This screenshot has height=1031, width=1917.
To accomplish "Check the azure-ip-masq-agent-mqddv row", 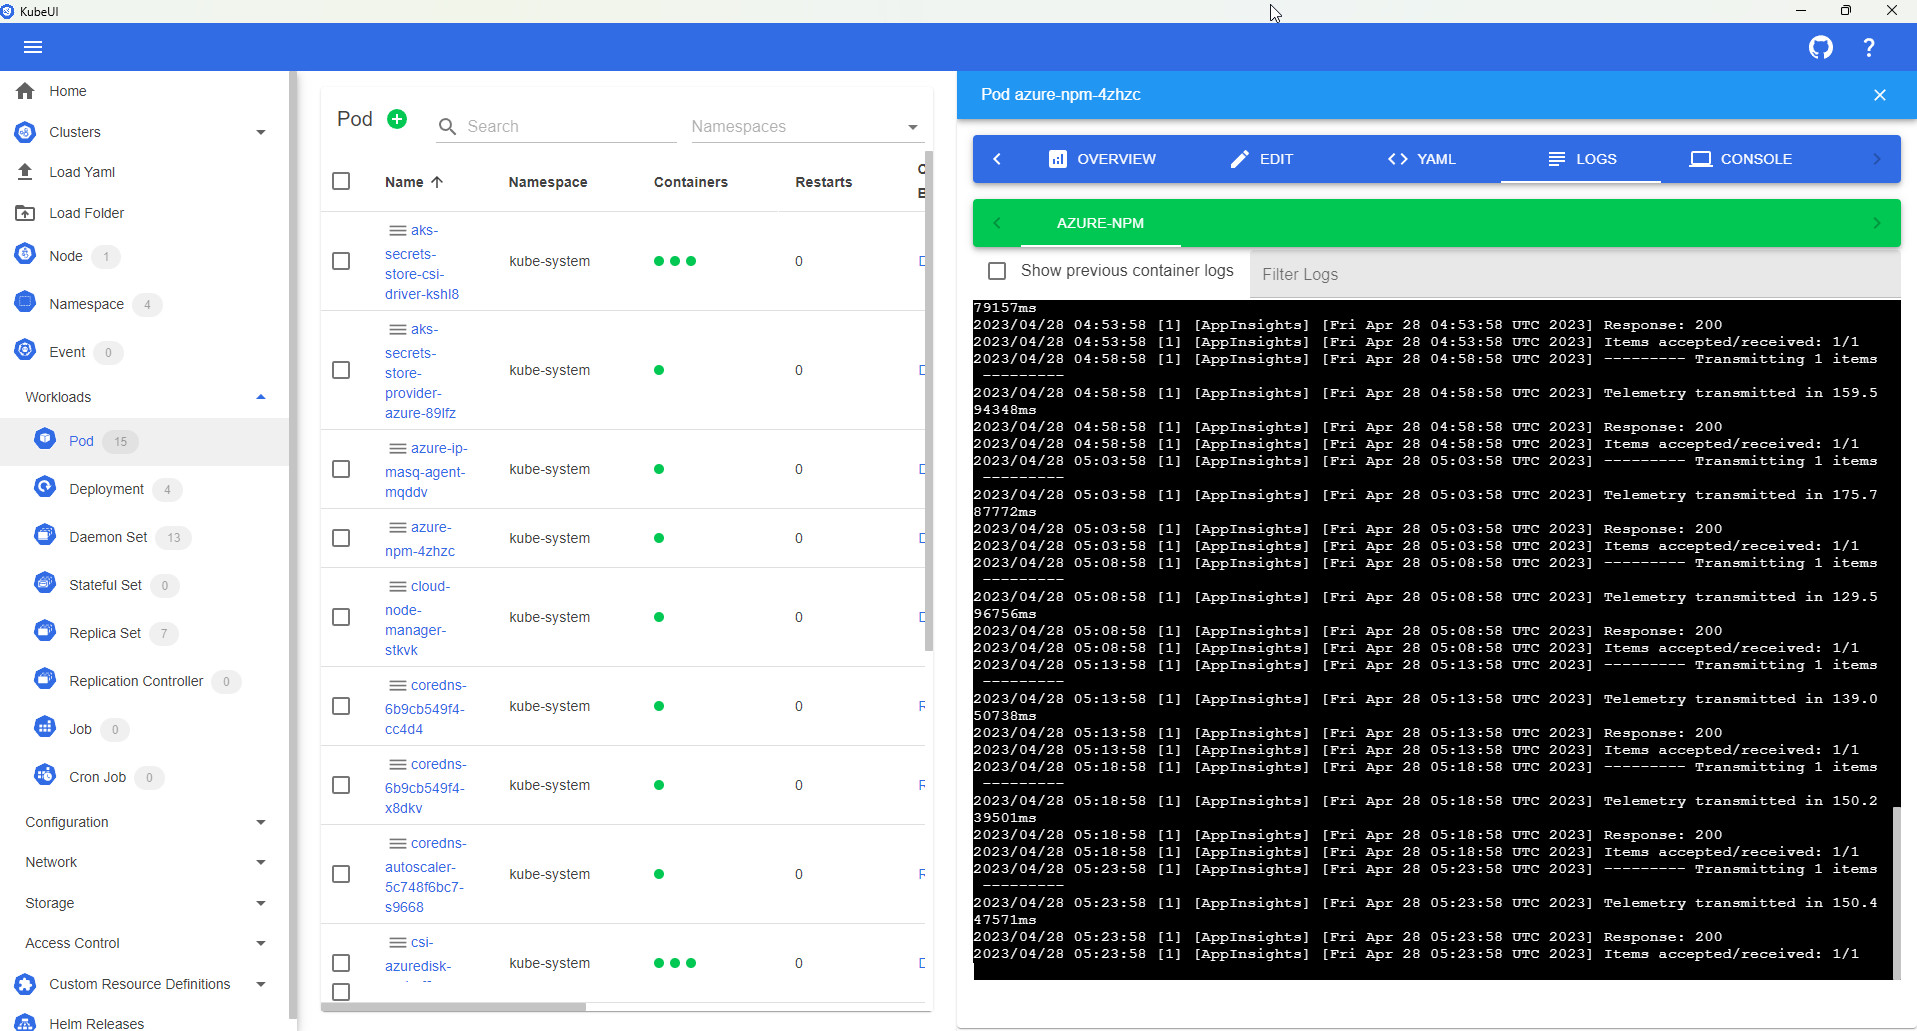I will 341,469.
